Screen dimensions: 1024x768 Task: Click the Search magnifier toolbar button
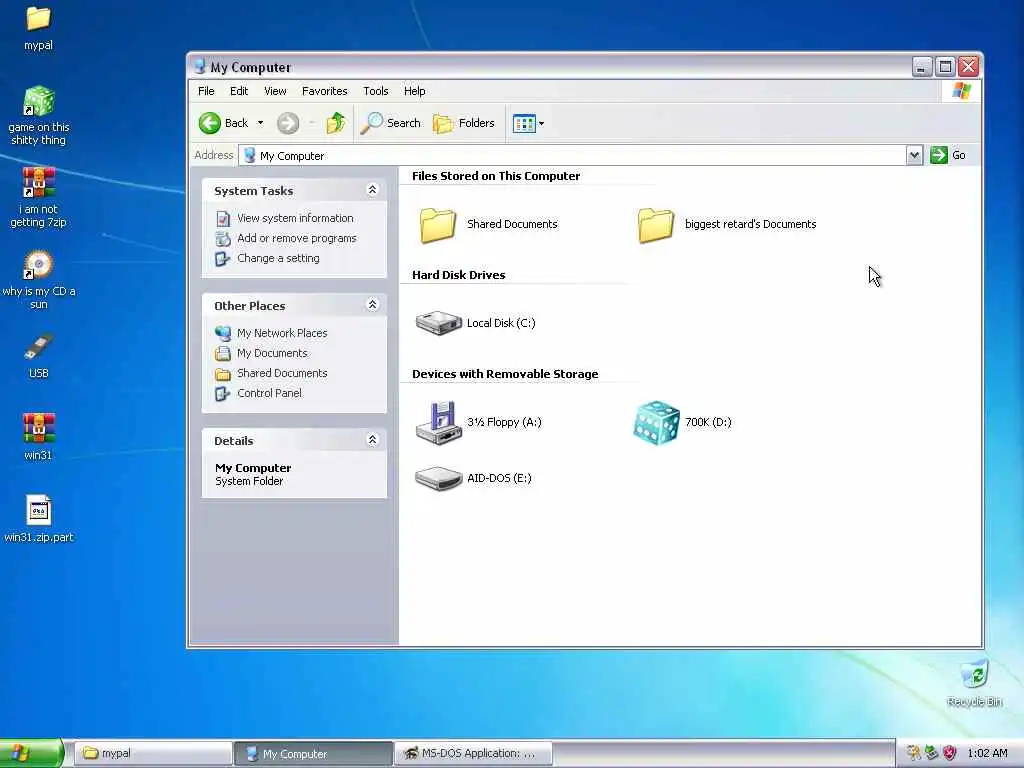coord(391,123)
